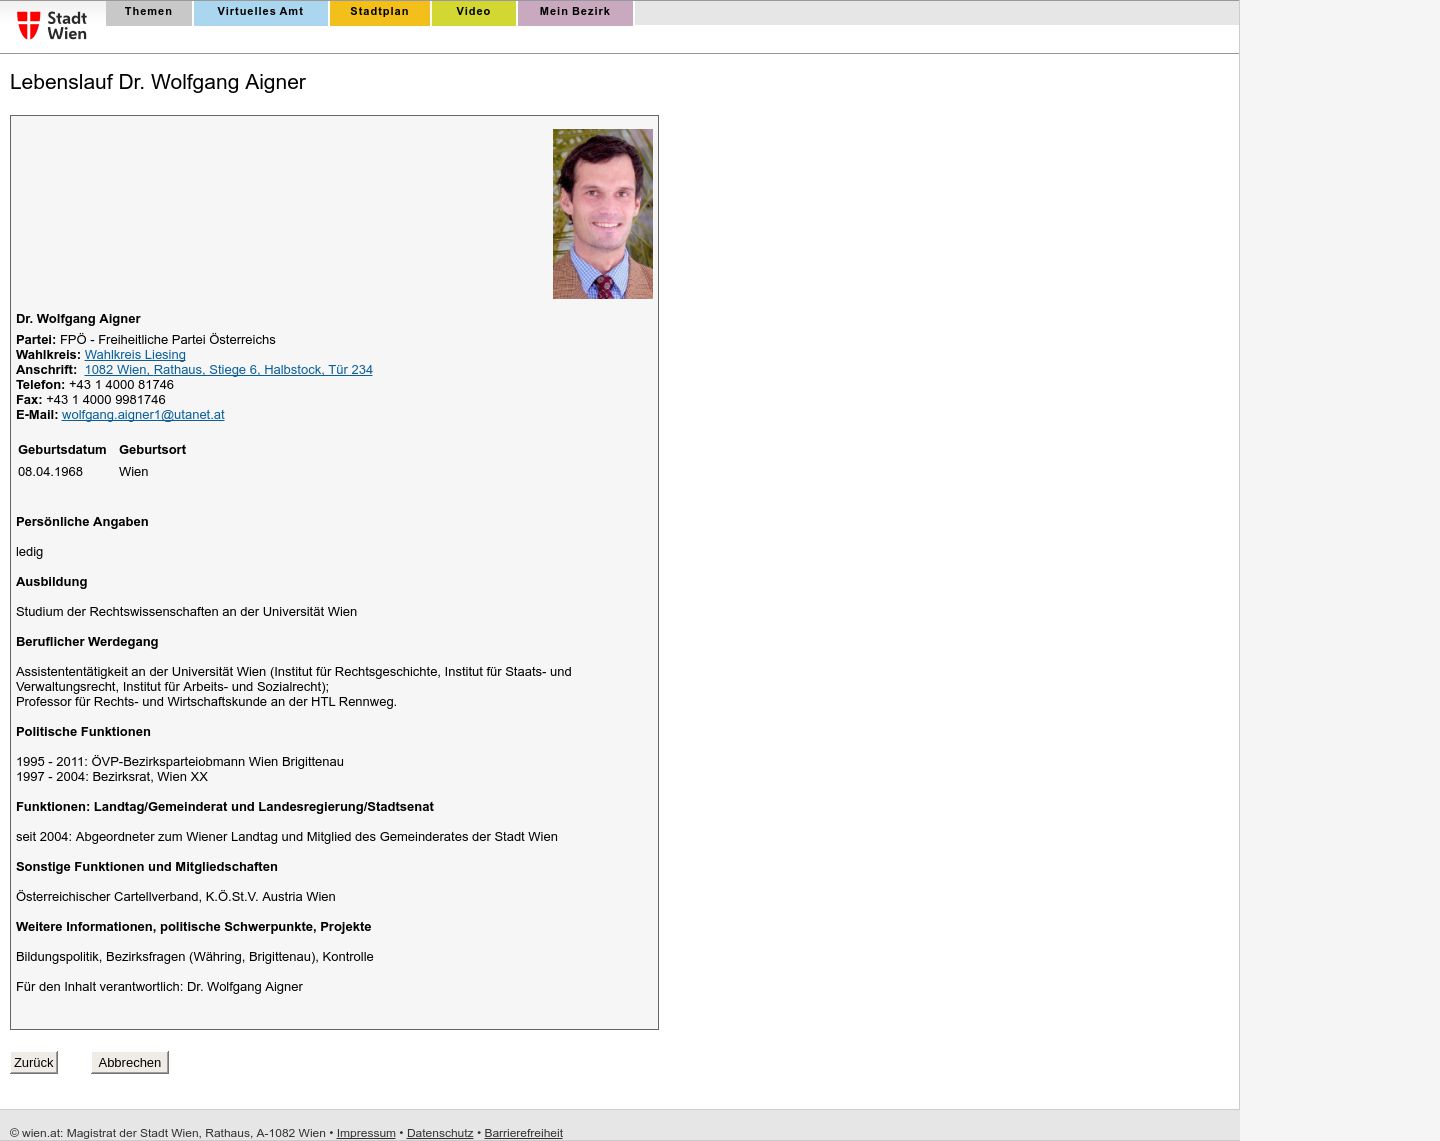Image resolution: width=1440 pixels, height=1141 pixels.
Task: Click the Professor an der HTL Rennweg line
Action: 206,702
